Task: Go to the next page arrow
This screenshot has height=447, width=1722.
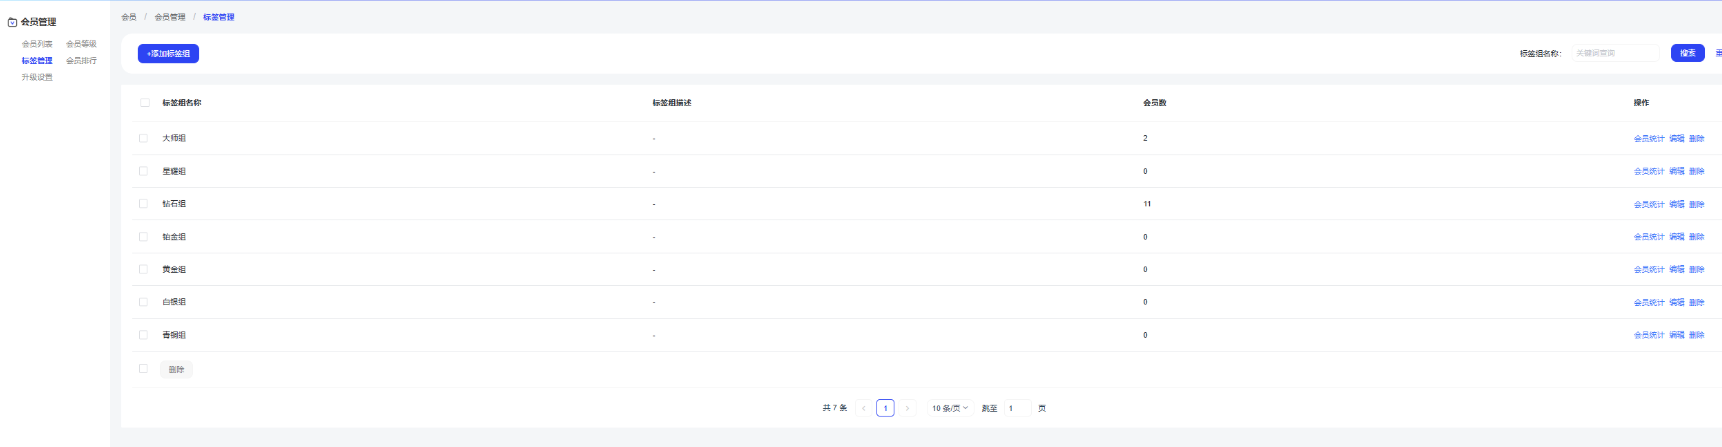Action: coord(907,408)
